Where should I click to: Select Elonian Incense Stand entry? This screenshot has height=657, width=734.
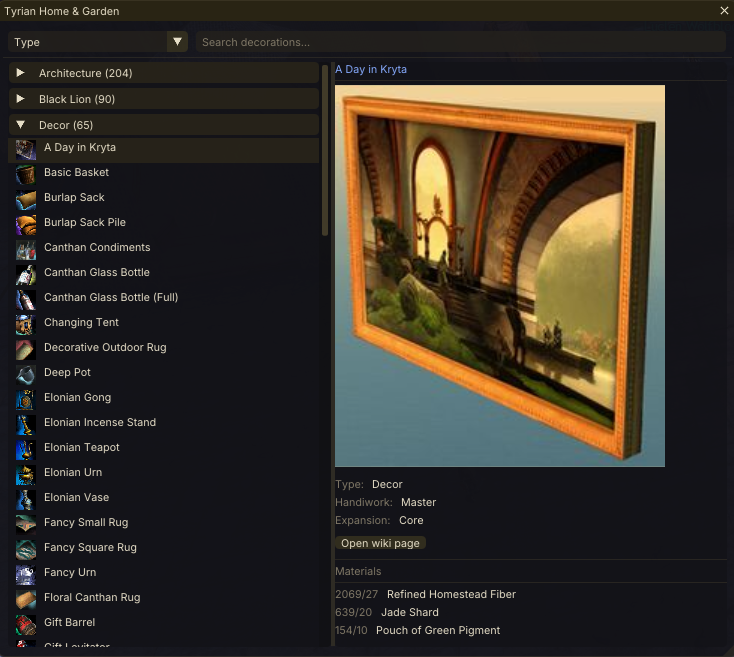coord(164,425)
